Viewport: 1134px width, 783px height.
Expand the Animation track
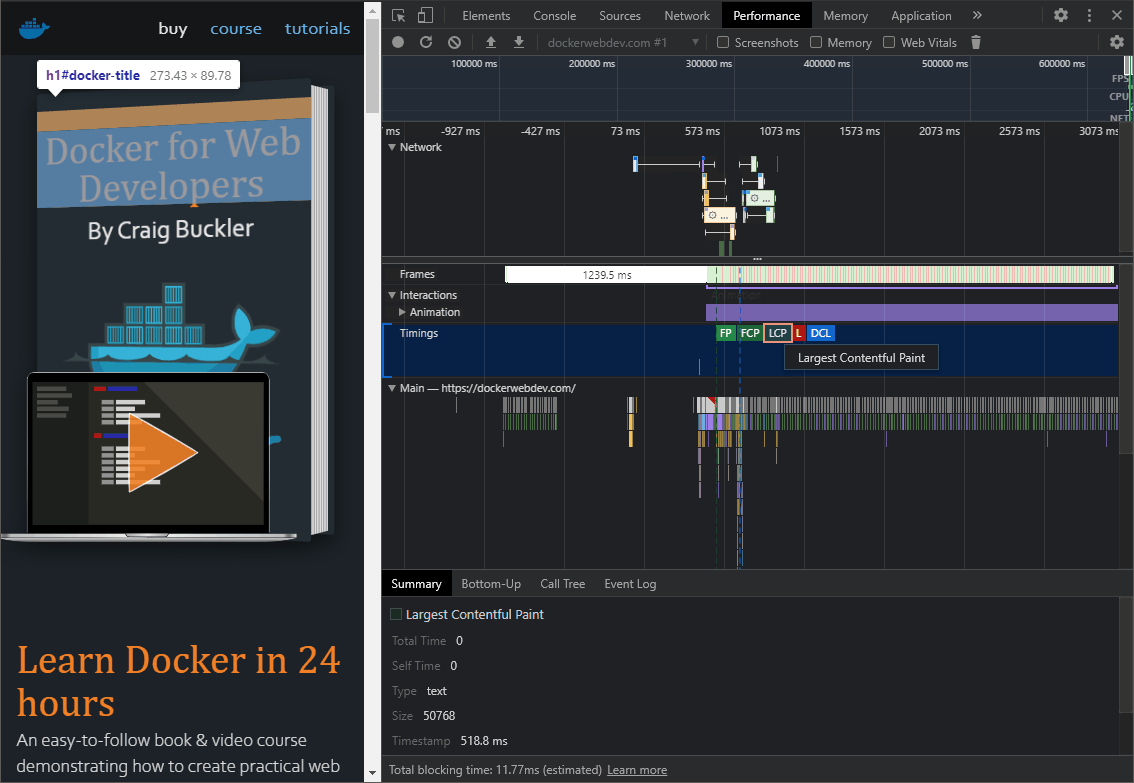tap(403, 312)
